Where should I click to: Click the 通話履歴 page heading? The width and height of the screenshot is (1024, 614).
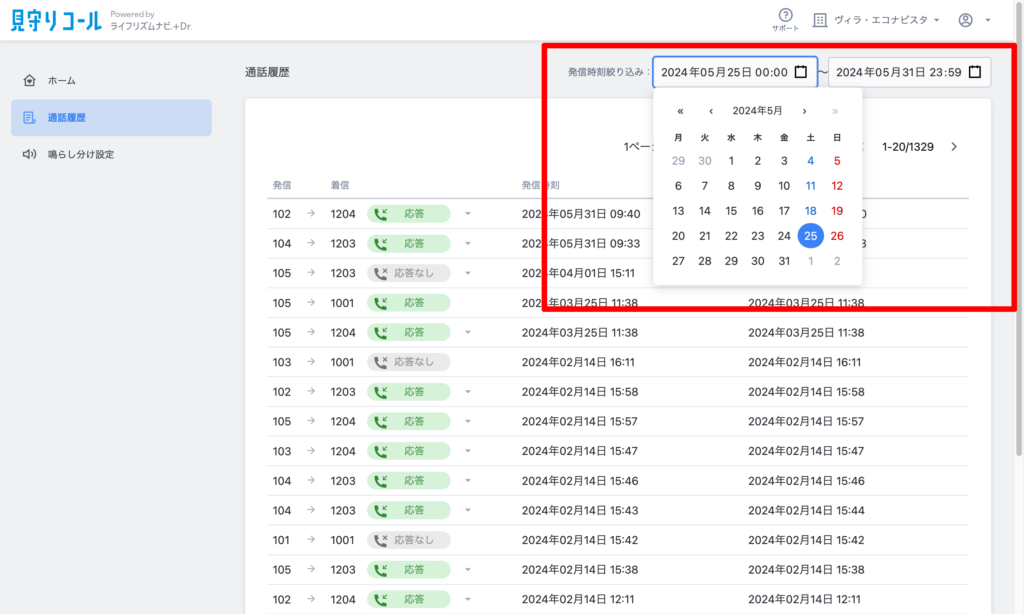pyautogui.click(x=267, y=73)
